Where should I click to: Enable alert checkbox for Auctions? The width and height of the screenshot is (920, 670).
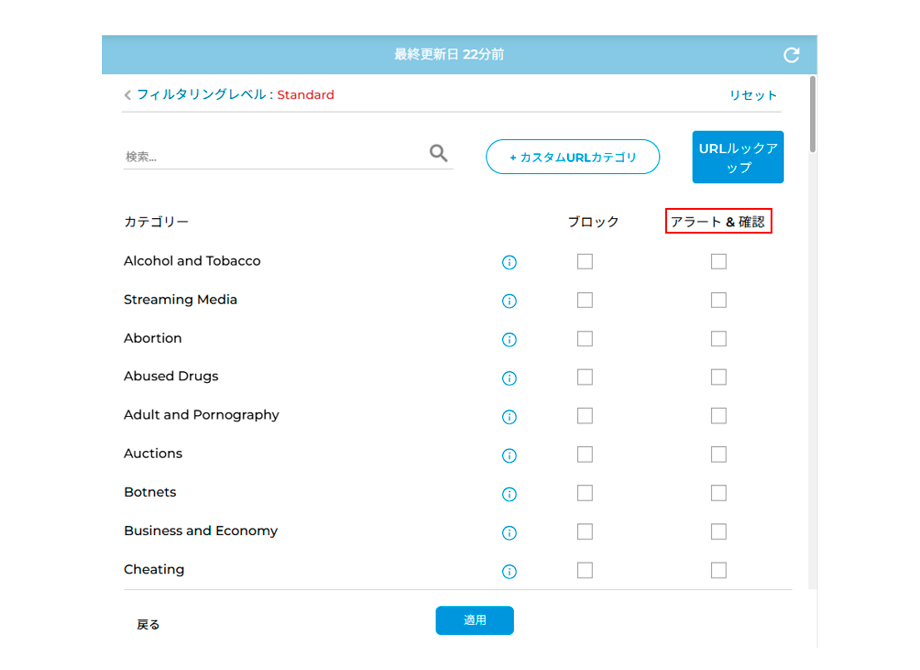(x=719, y=455)
